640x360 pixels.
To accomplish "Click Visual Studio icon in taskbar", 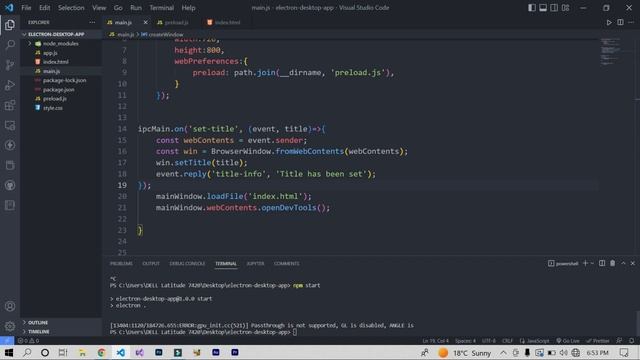I will [x=140, y=352].
